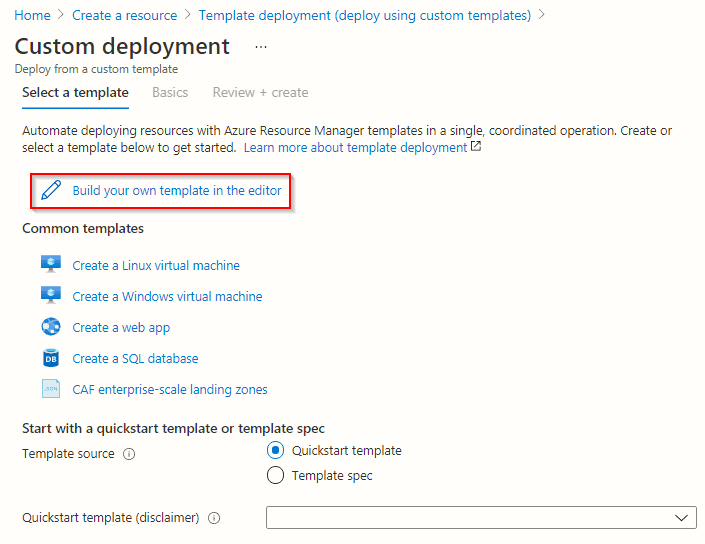705x544 pixels.
Task: Click Create a Linux virtual machine link
Action: tap(156, 265)
